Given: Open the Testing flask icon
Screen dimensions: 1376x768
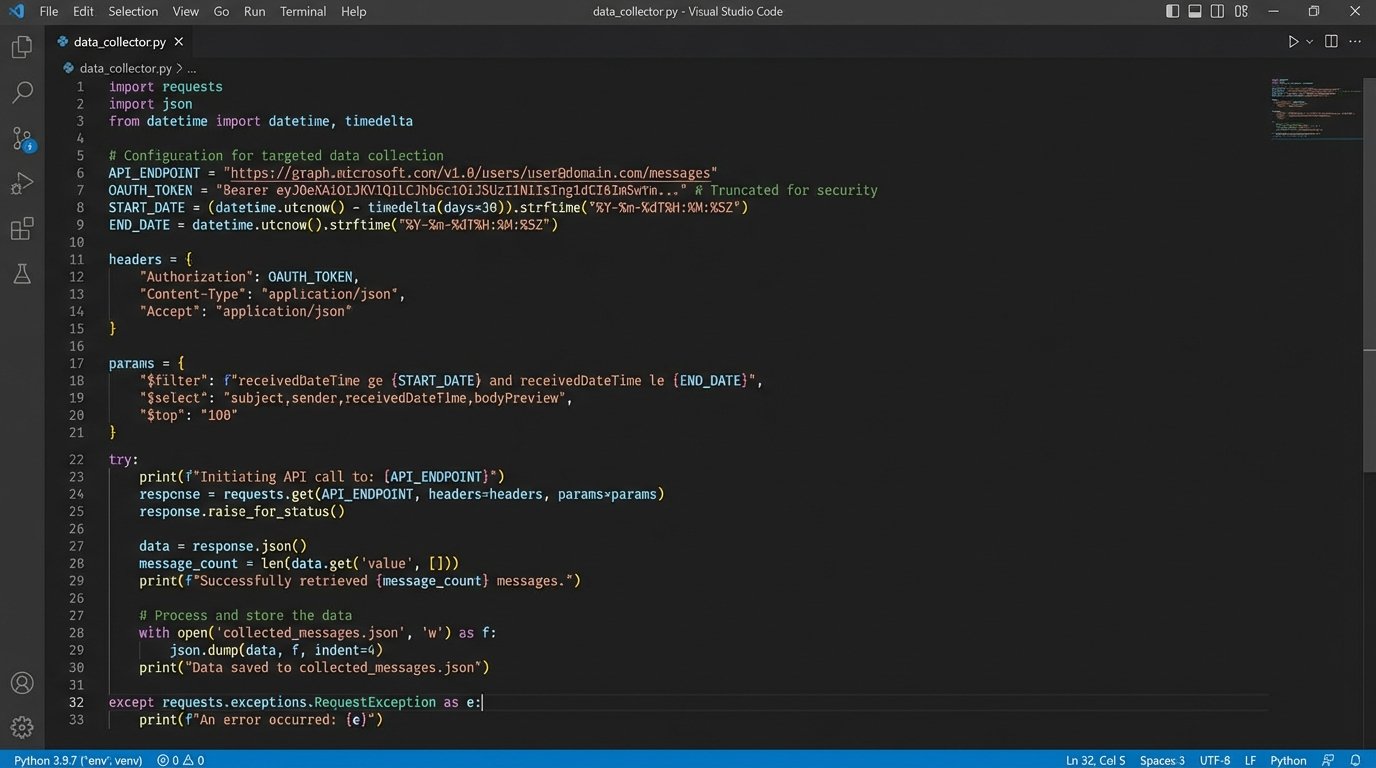Looking at the screenshot, I should (21, 275).
